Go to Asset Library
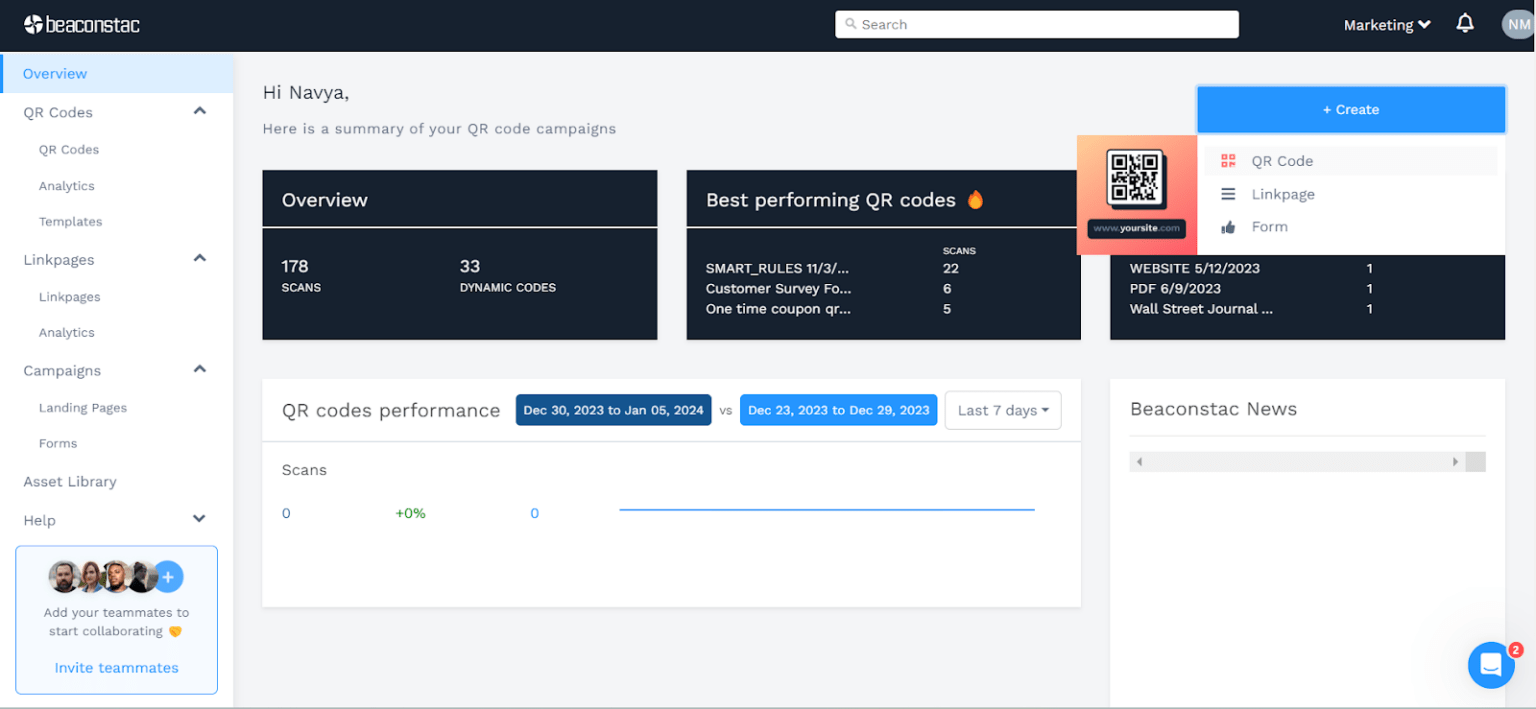Viewport: 1536px width, 709px height. coord(70,482)
